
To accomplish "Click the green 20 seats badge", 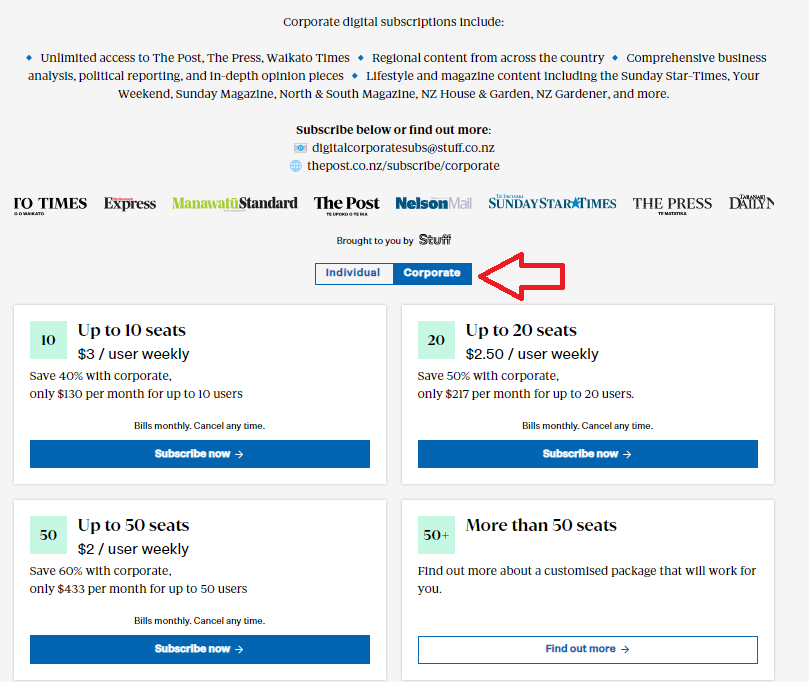I will 436,340.
